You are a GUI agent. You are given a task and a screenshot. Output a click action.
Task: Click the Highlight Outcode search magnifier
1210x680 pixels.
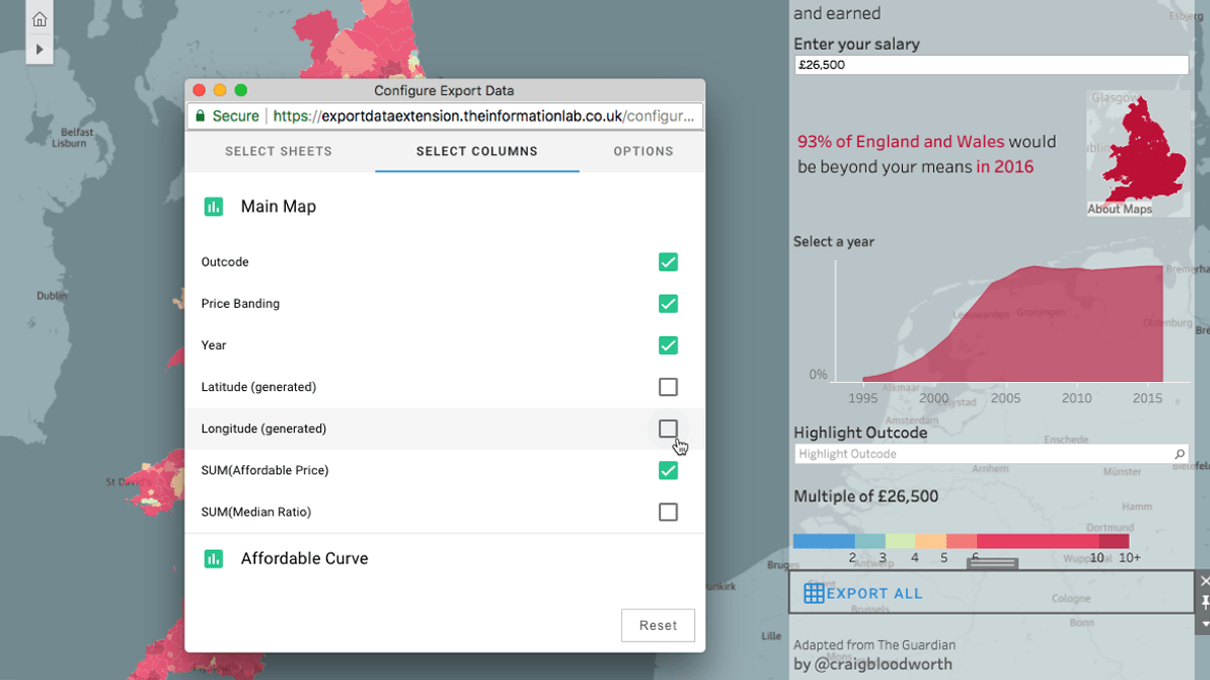pos(1179,454)
